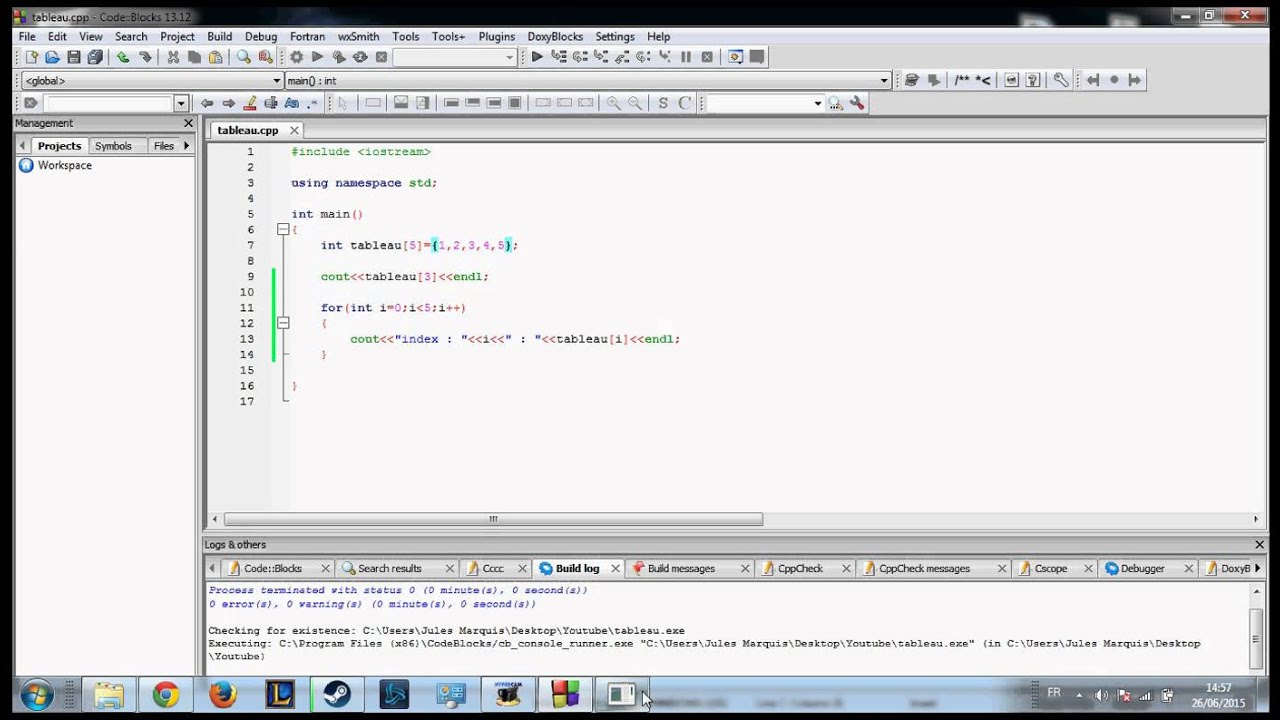Collapse the main() function fold marker
Image resolution: width=1280 pixels, height=720 pixels.
pyautogui.click(x=283, y=229)
